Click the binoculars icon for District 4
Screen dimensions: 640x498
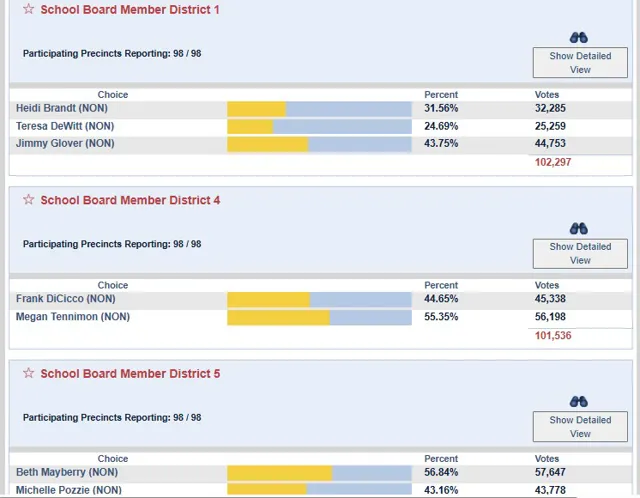[x=579, y=228]
